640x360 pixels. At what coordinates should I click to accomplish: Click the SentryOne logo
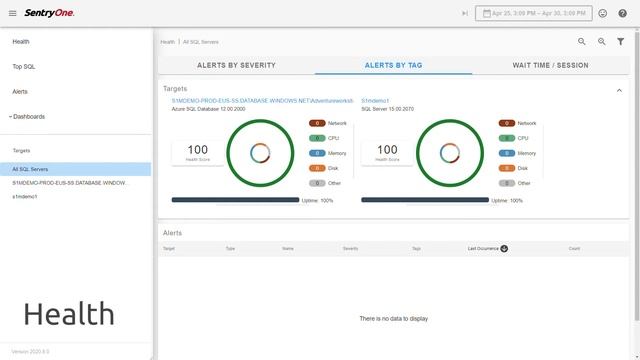(x=49, y=13)
